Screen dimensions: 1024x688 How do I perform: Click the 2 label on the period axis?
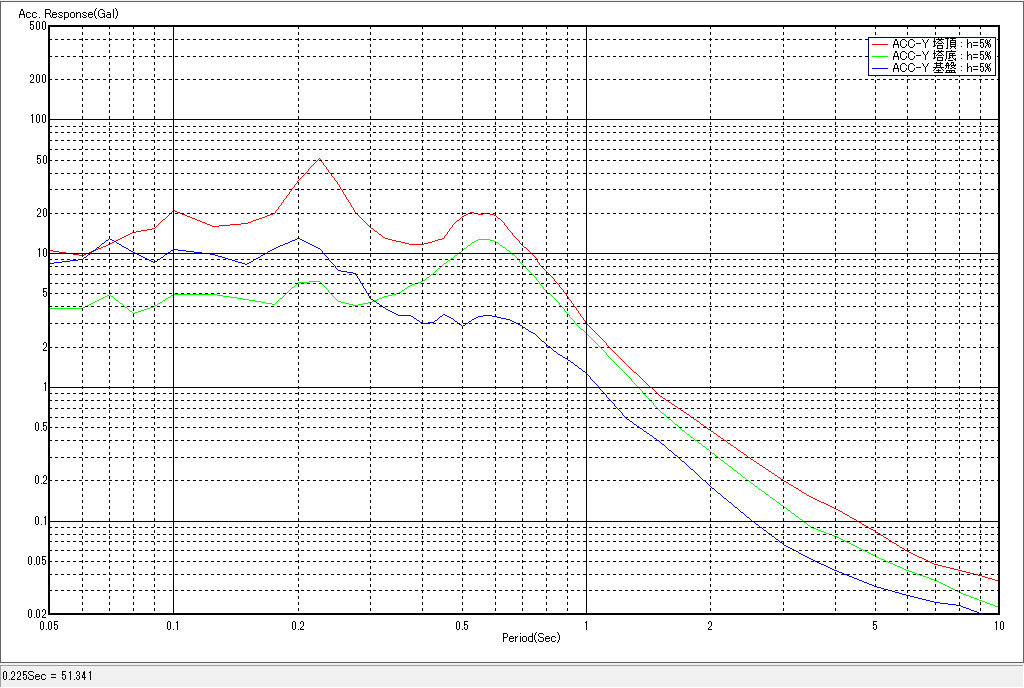coord(709,626)
